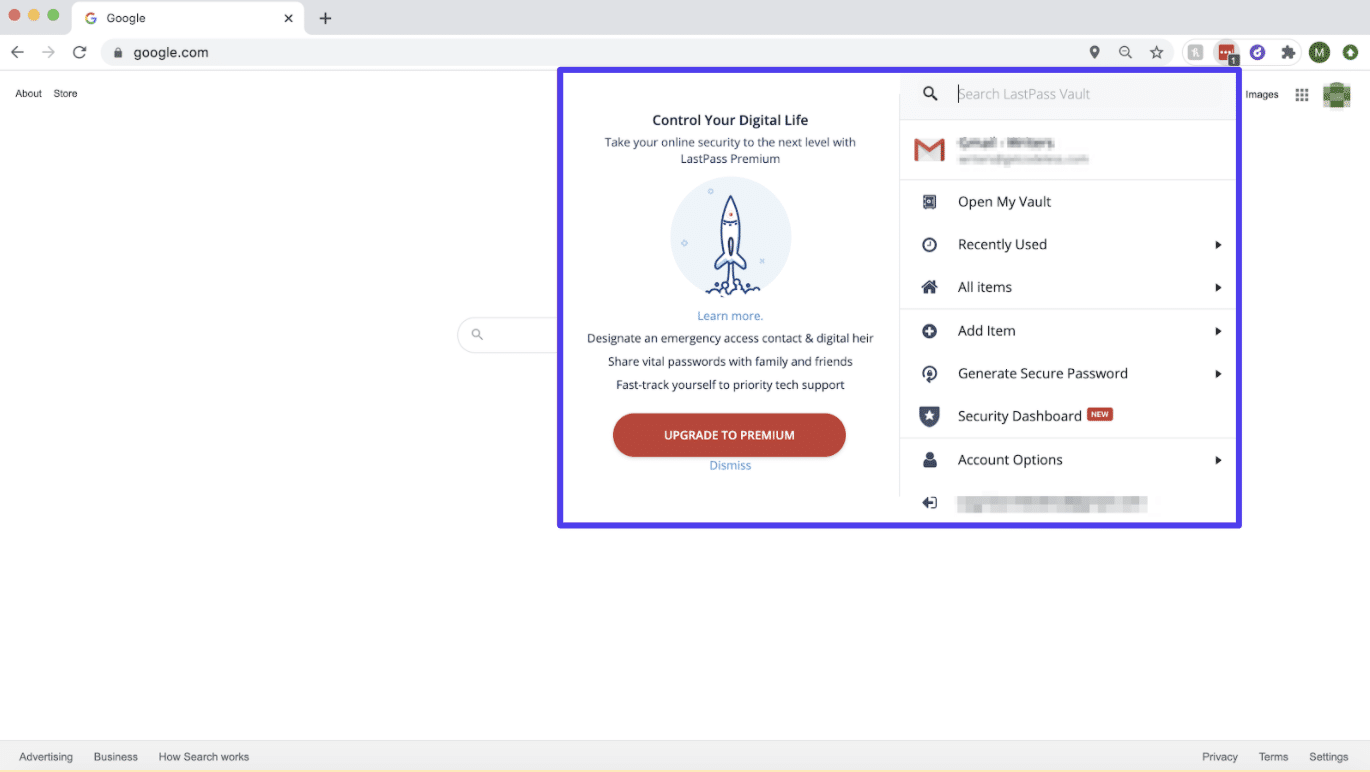Click the clock icon for Recently Used
The image size is (1370, 772).
tap(929, 244)
